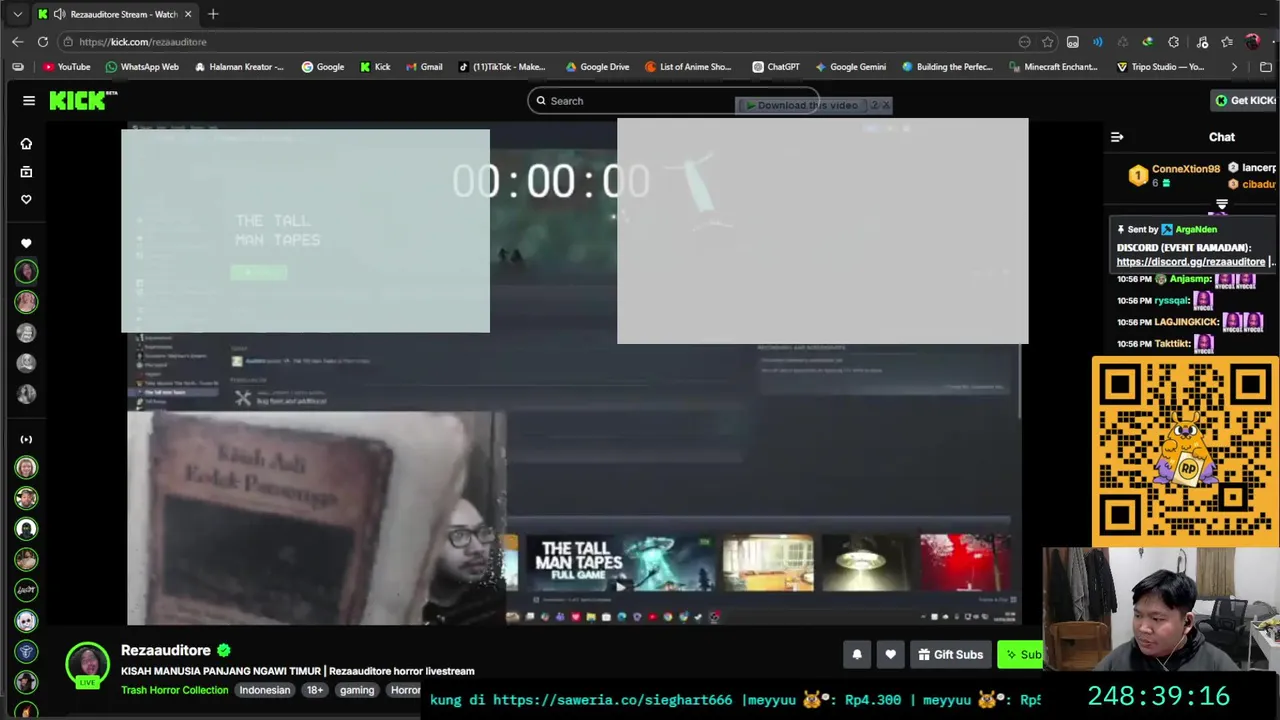Open Minecraft Enchant bookmark
The width and height of the screenshot is (1280, 720).
1053,67
